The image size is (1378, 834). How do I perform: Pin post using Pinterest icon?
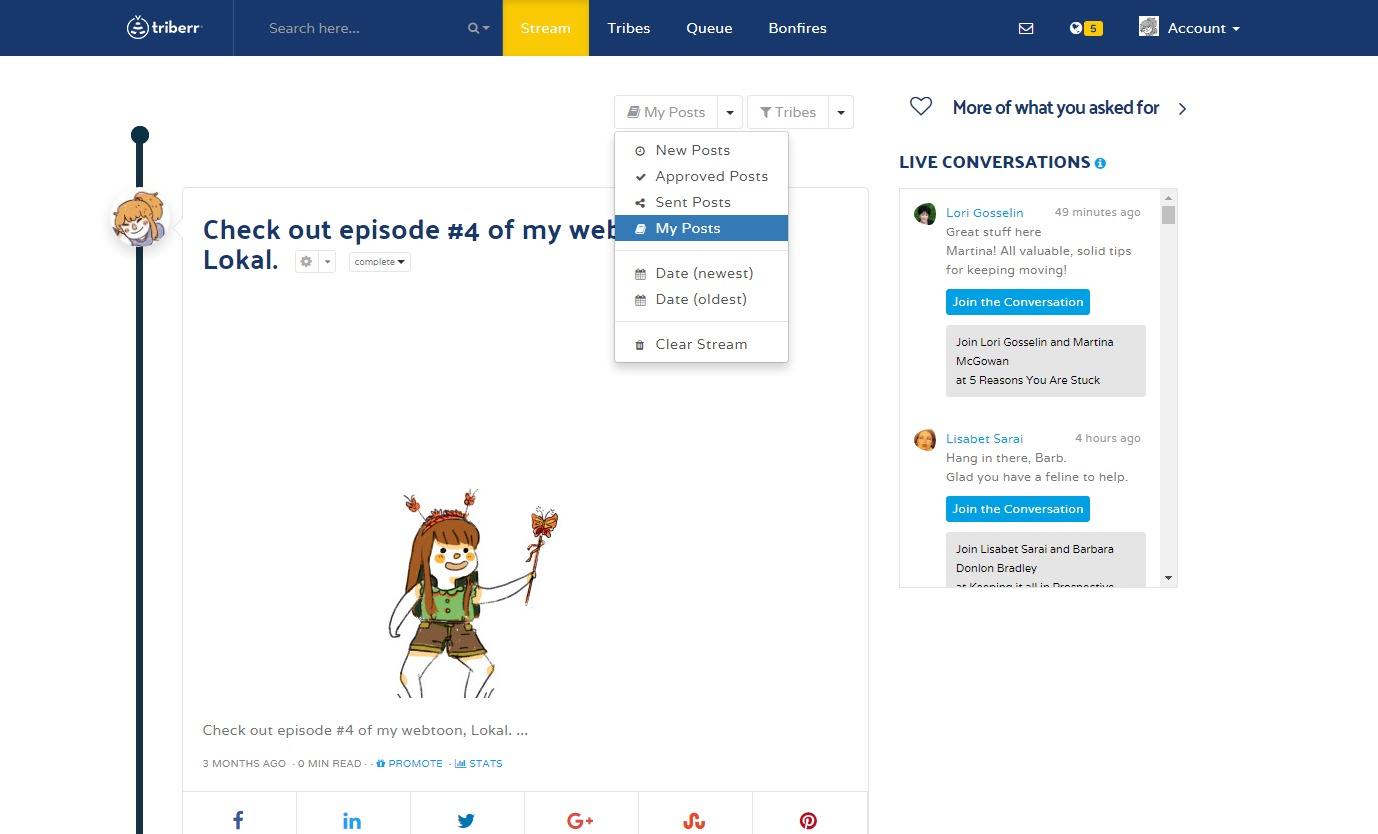tap(808, 820)
